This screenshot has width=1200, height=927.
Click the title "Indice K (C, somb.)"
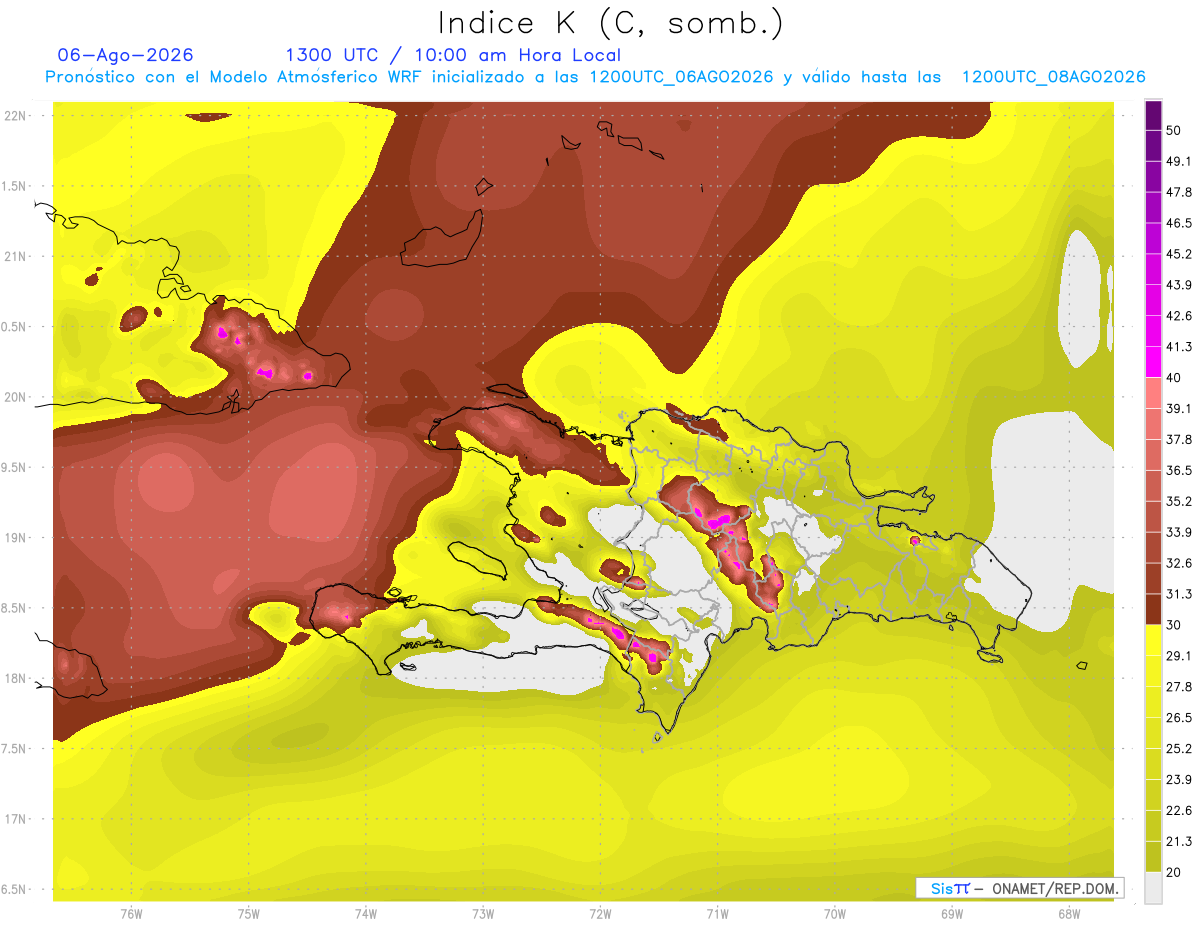click(x=611, y=23)
